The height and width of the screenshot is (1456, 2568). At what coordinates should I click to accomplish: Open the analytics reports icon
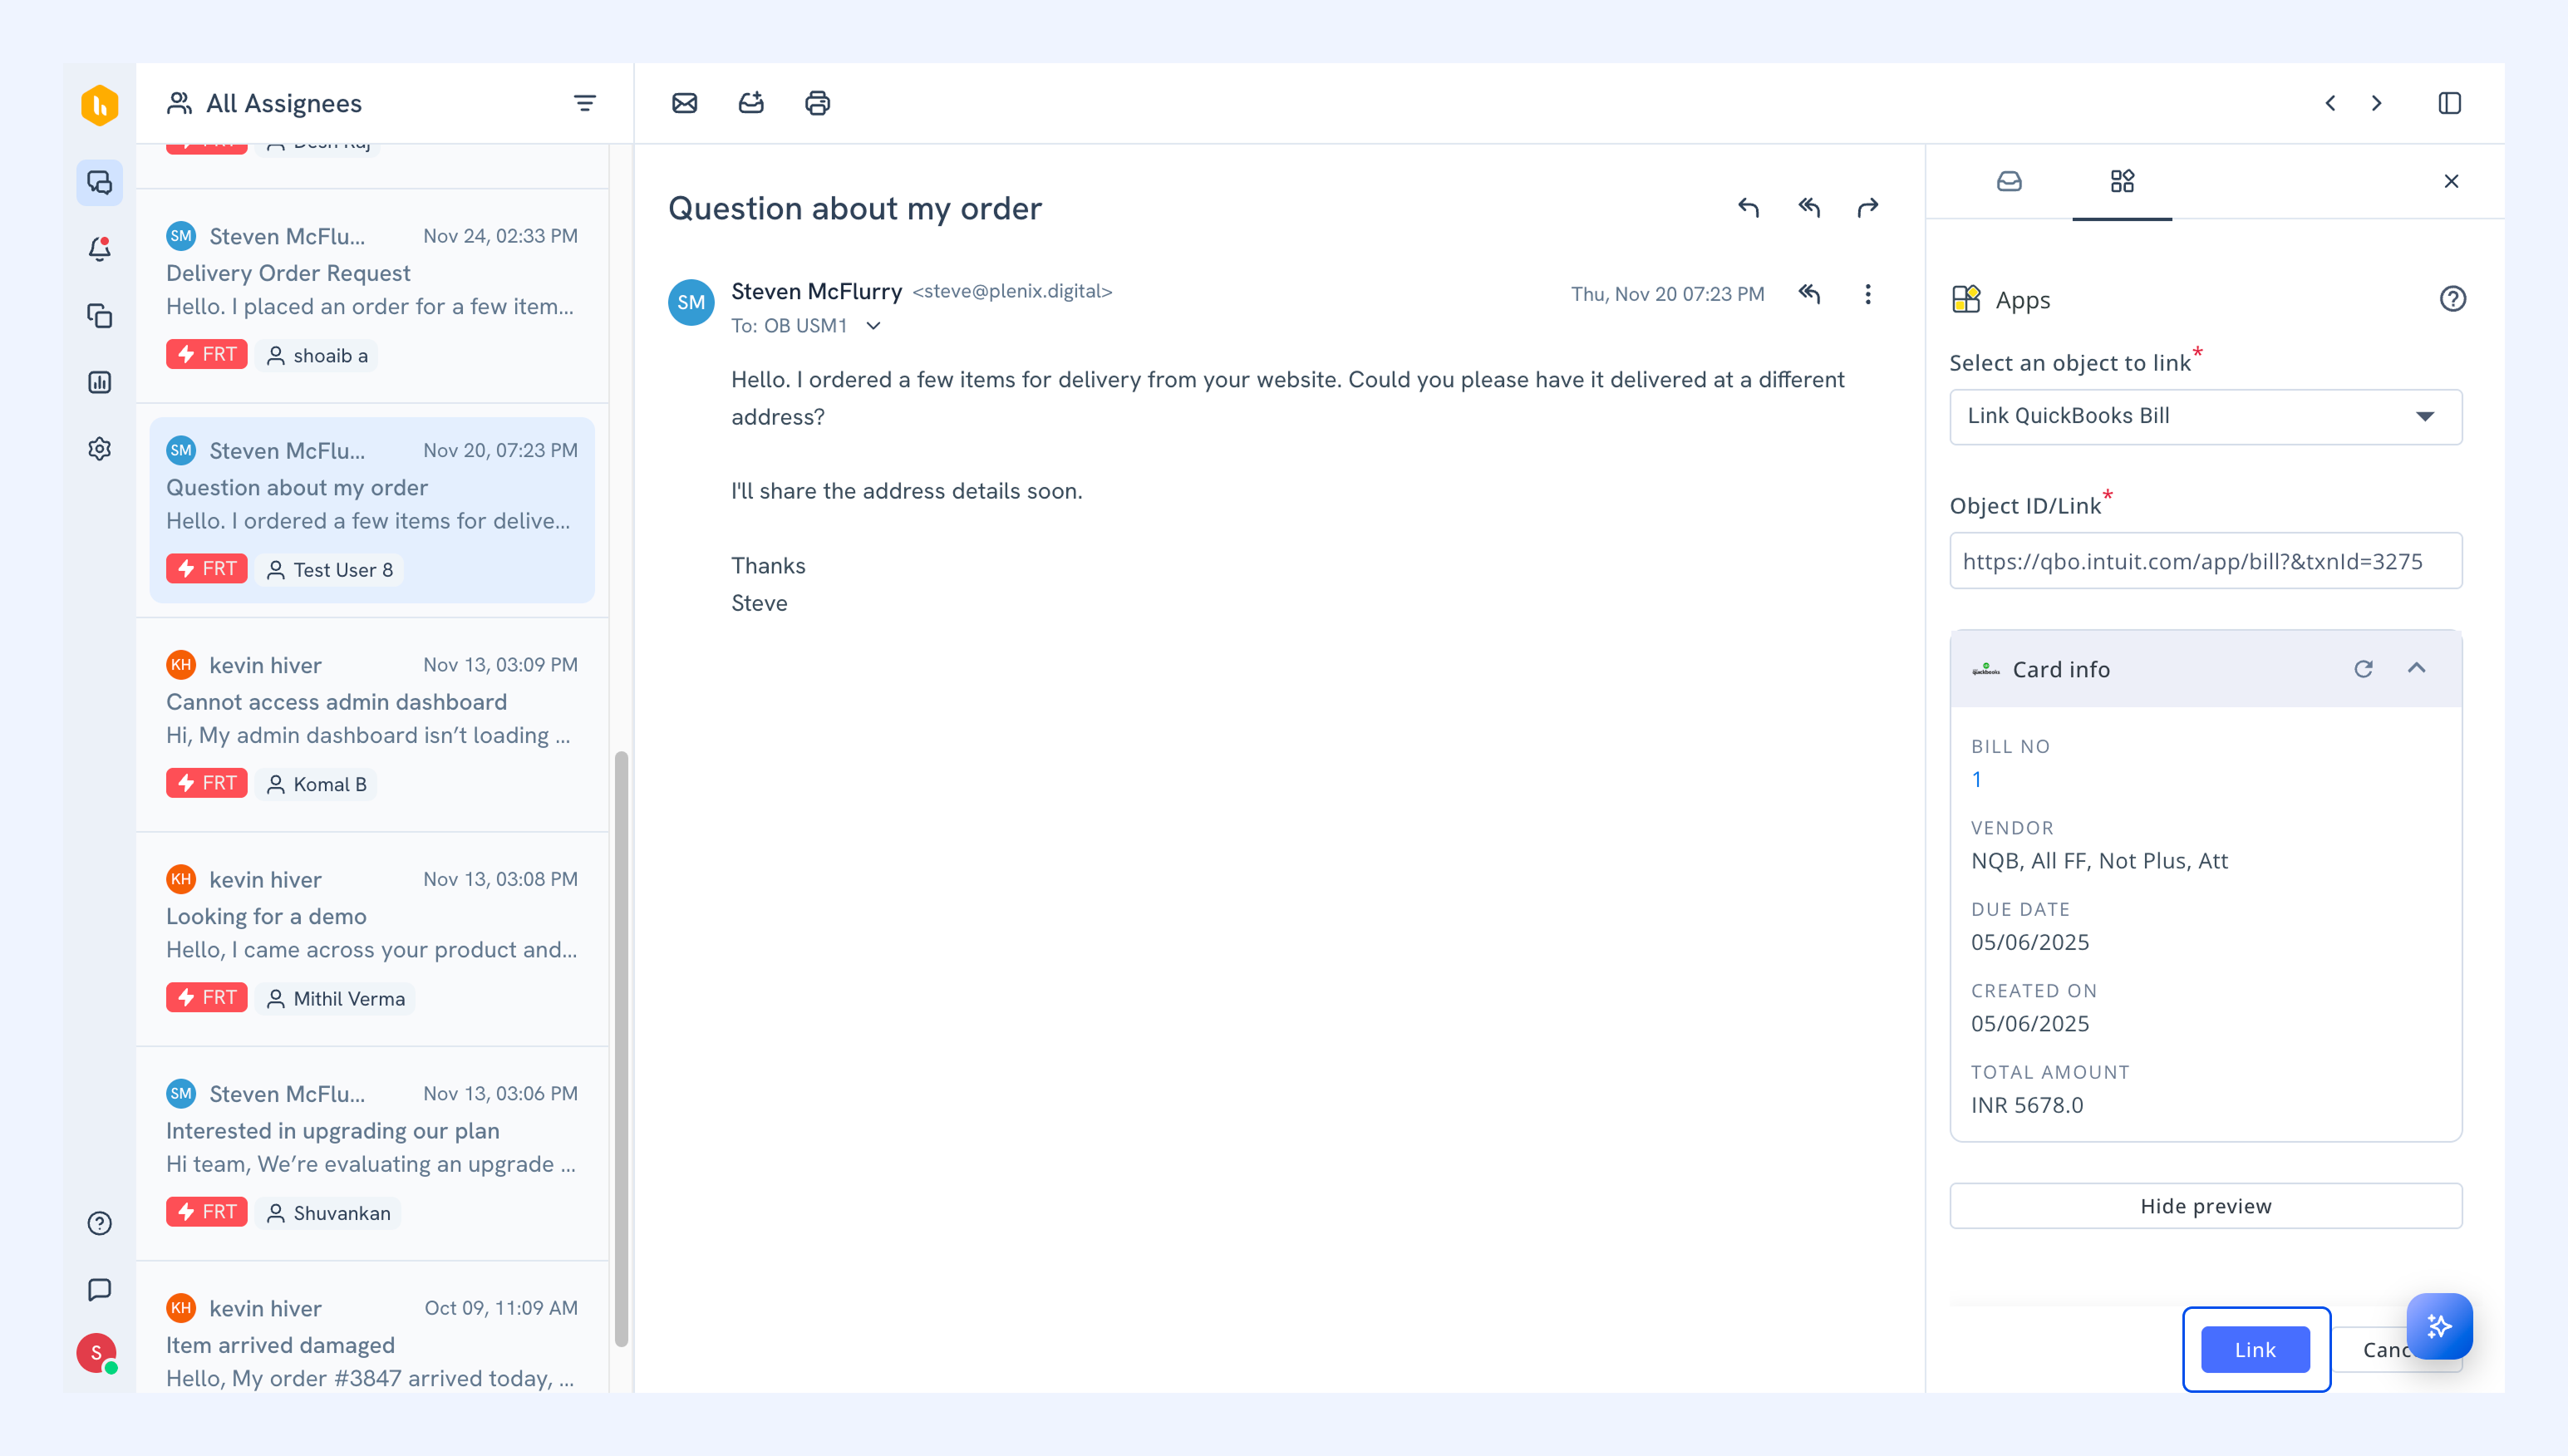pos(99,382)
